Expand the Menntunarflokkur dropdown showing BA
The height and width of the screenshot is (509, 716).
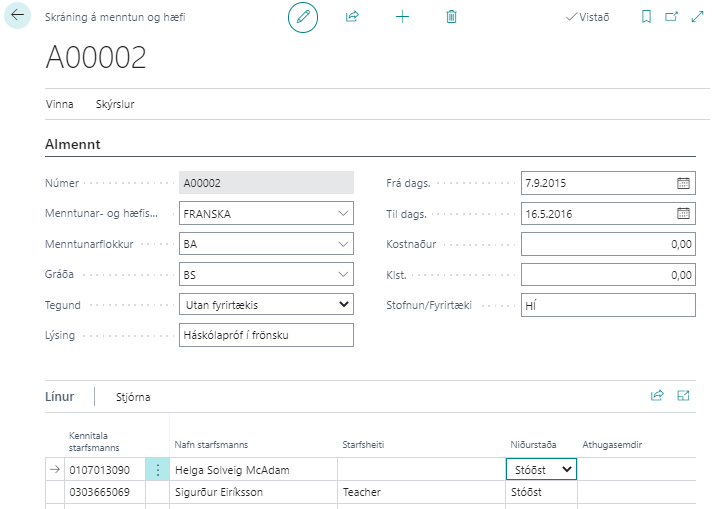point(343,244)
